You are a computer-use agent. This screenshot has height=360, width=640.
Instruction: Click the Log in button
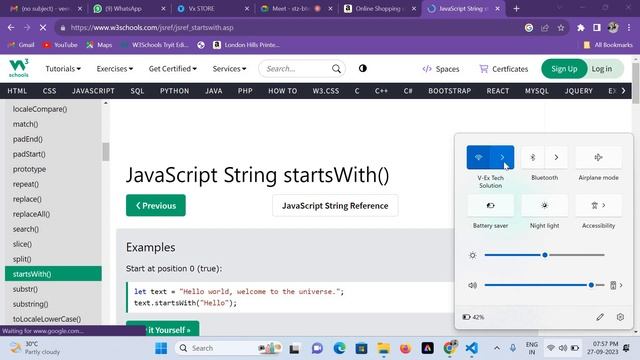[602, 69]
